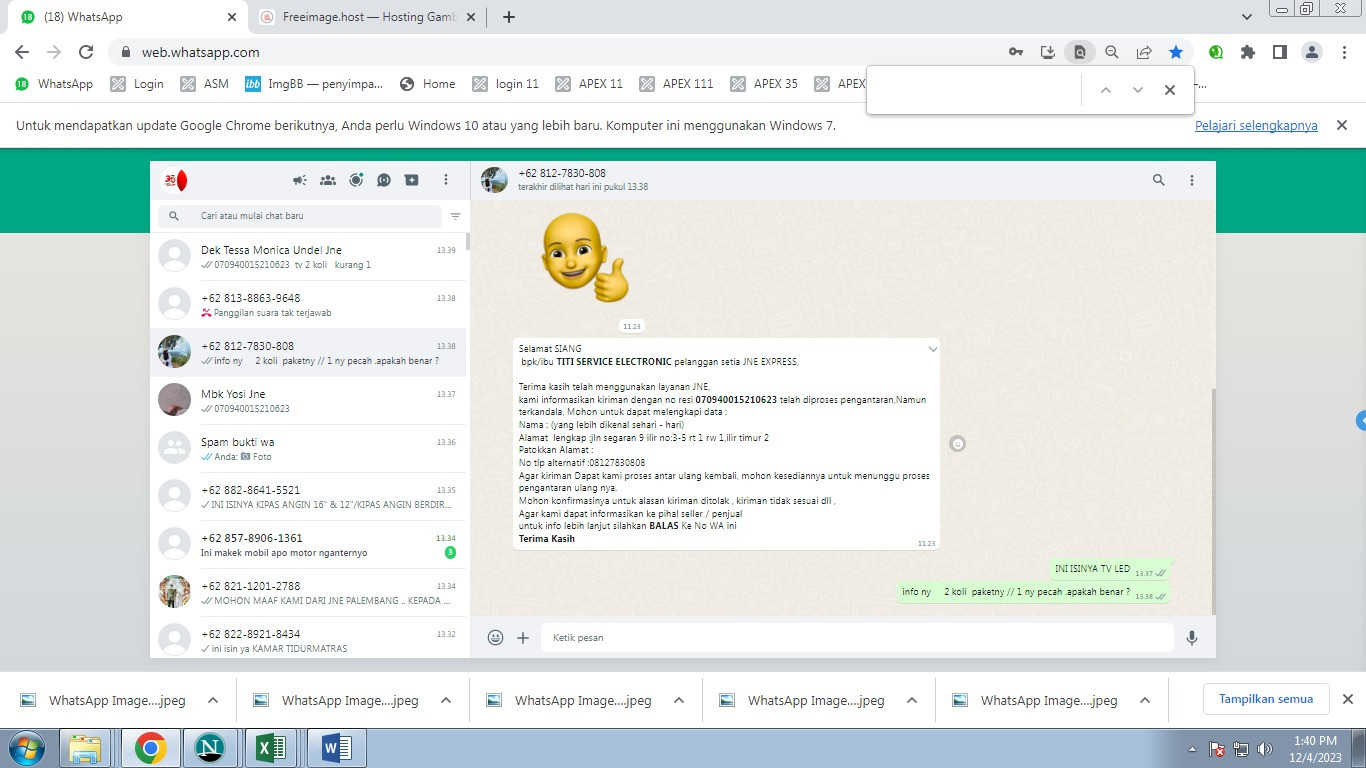This screenshot has height=768, width=1366.
Task: Open the ImgBB bookmark
Action: 314,84
